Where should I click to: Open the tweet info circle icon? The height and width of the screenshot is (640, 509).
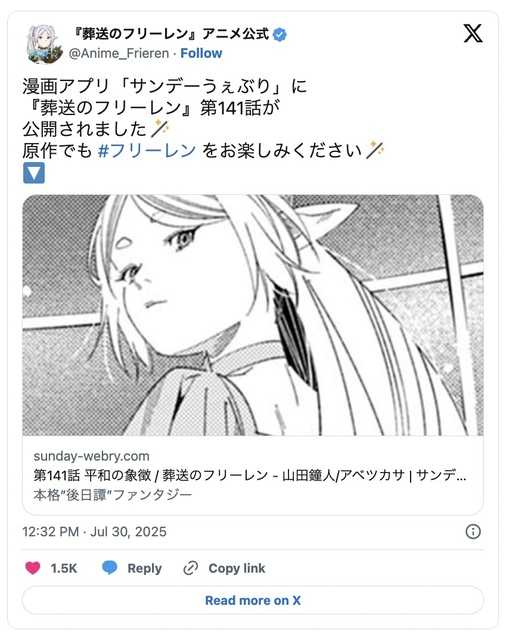[x=473, y=531]
